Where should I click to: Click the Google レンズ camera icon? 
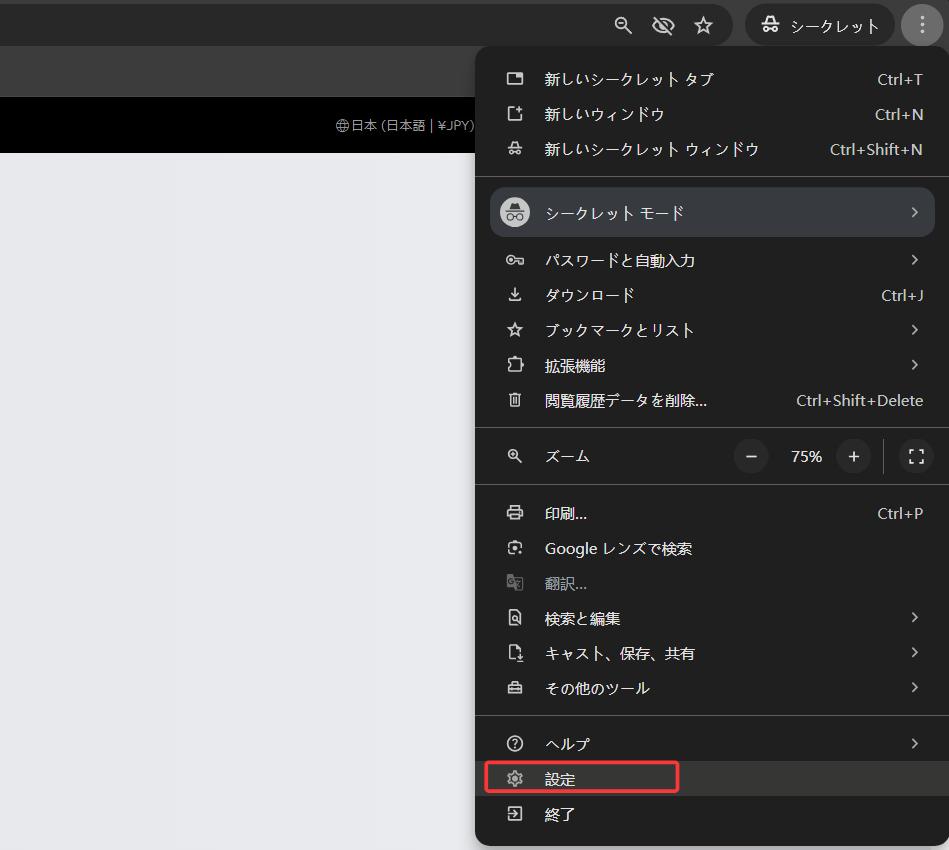pyautogui.click(x=515, y=548)
